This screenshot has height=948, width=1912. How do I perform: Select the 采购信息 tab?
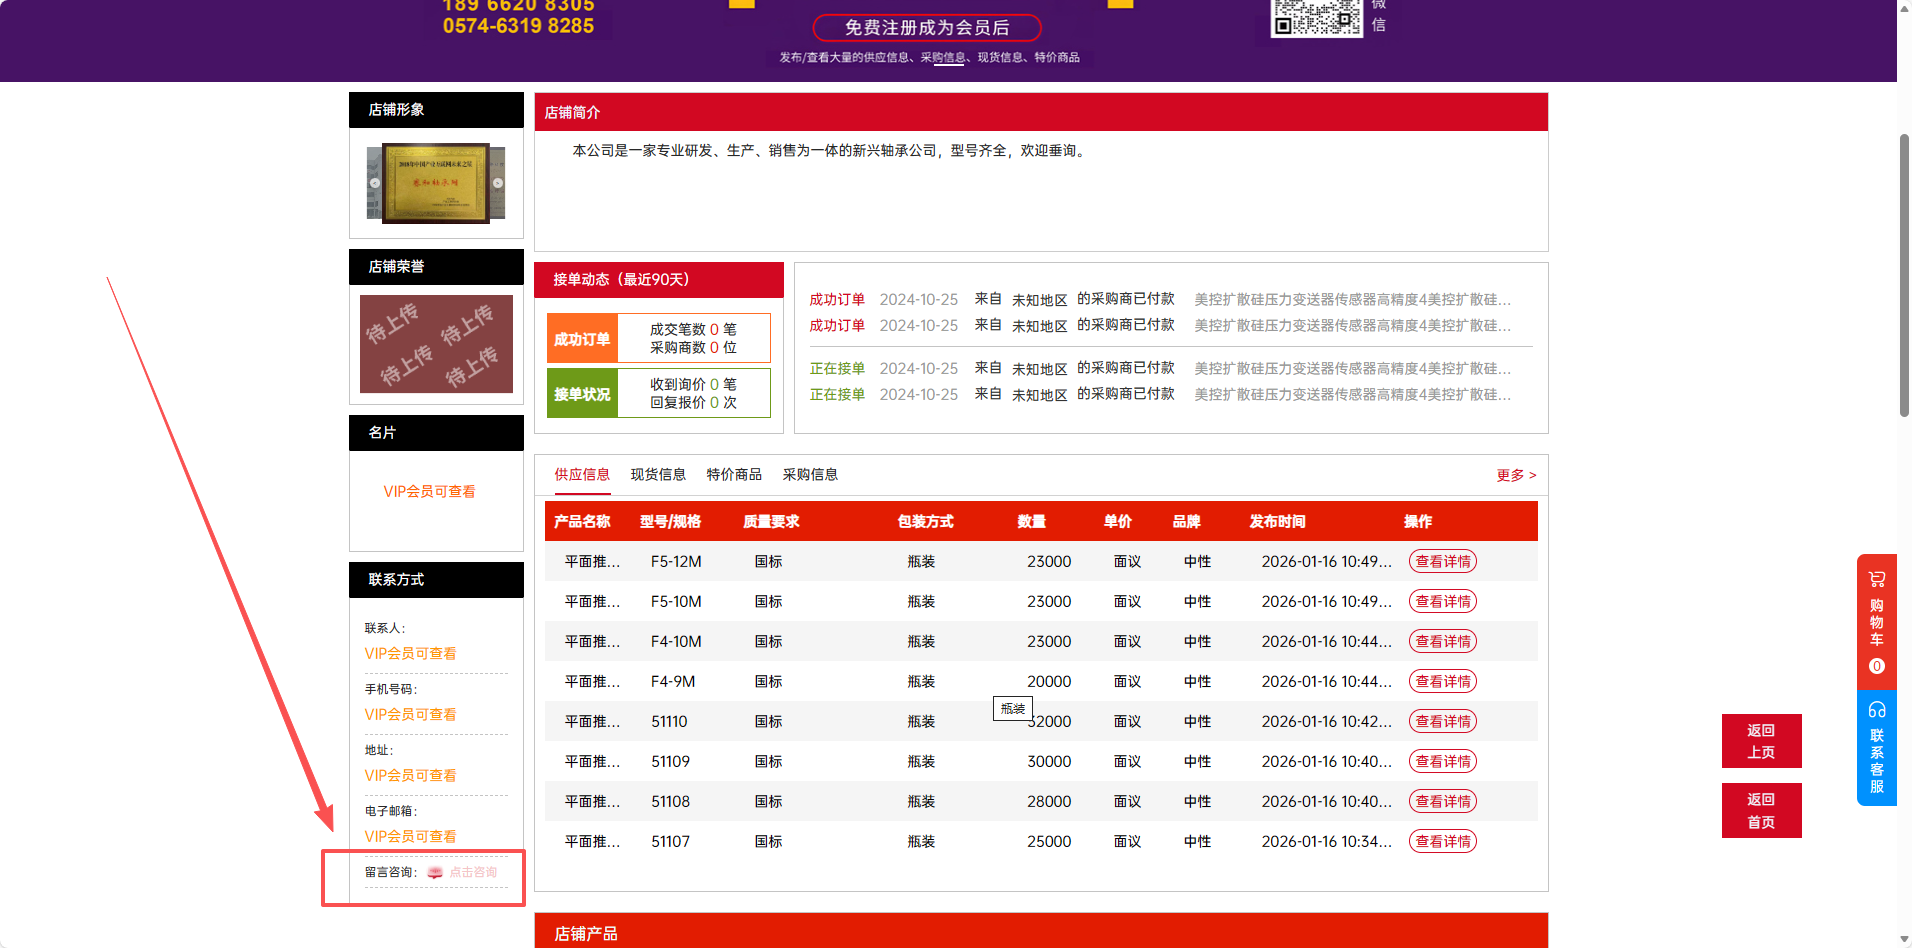[x=810, y=475]
